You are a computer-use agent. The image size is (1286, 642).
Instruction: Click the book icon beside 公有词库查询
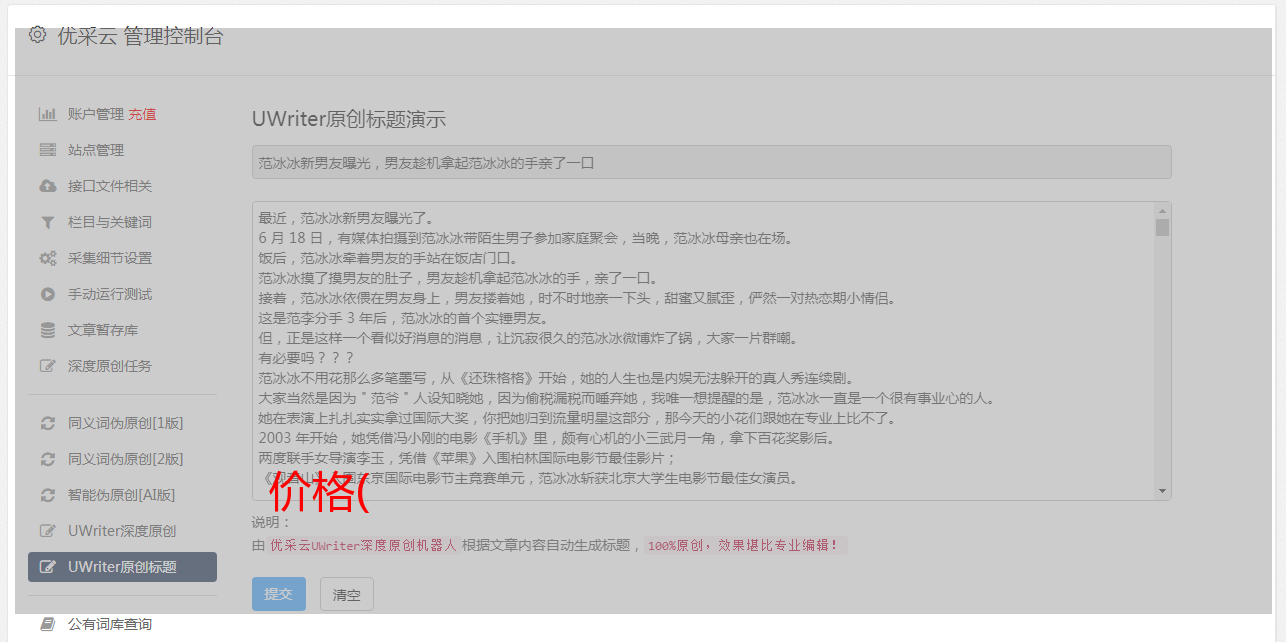(47, 624)
